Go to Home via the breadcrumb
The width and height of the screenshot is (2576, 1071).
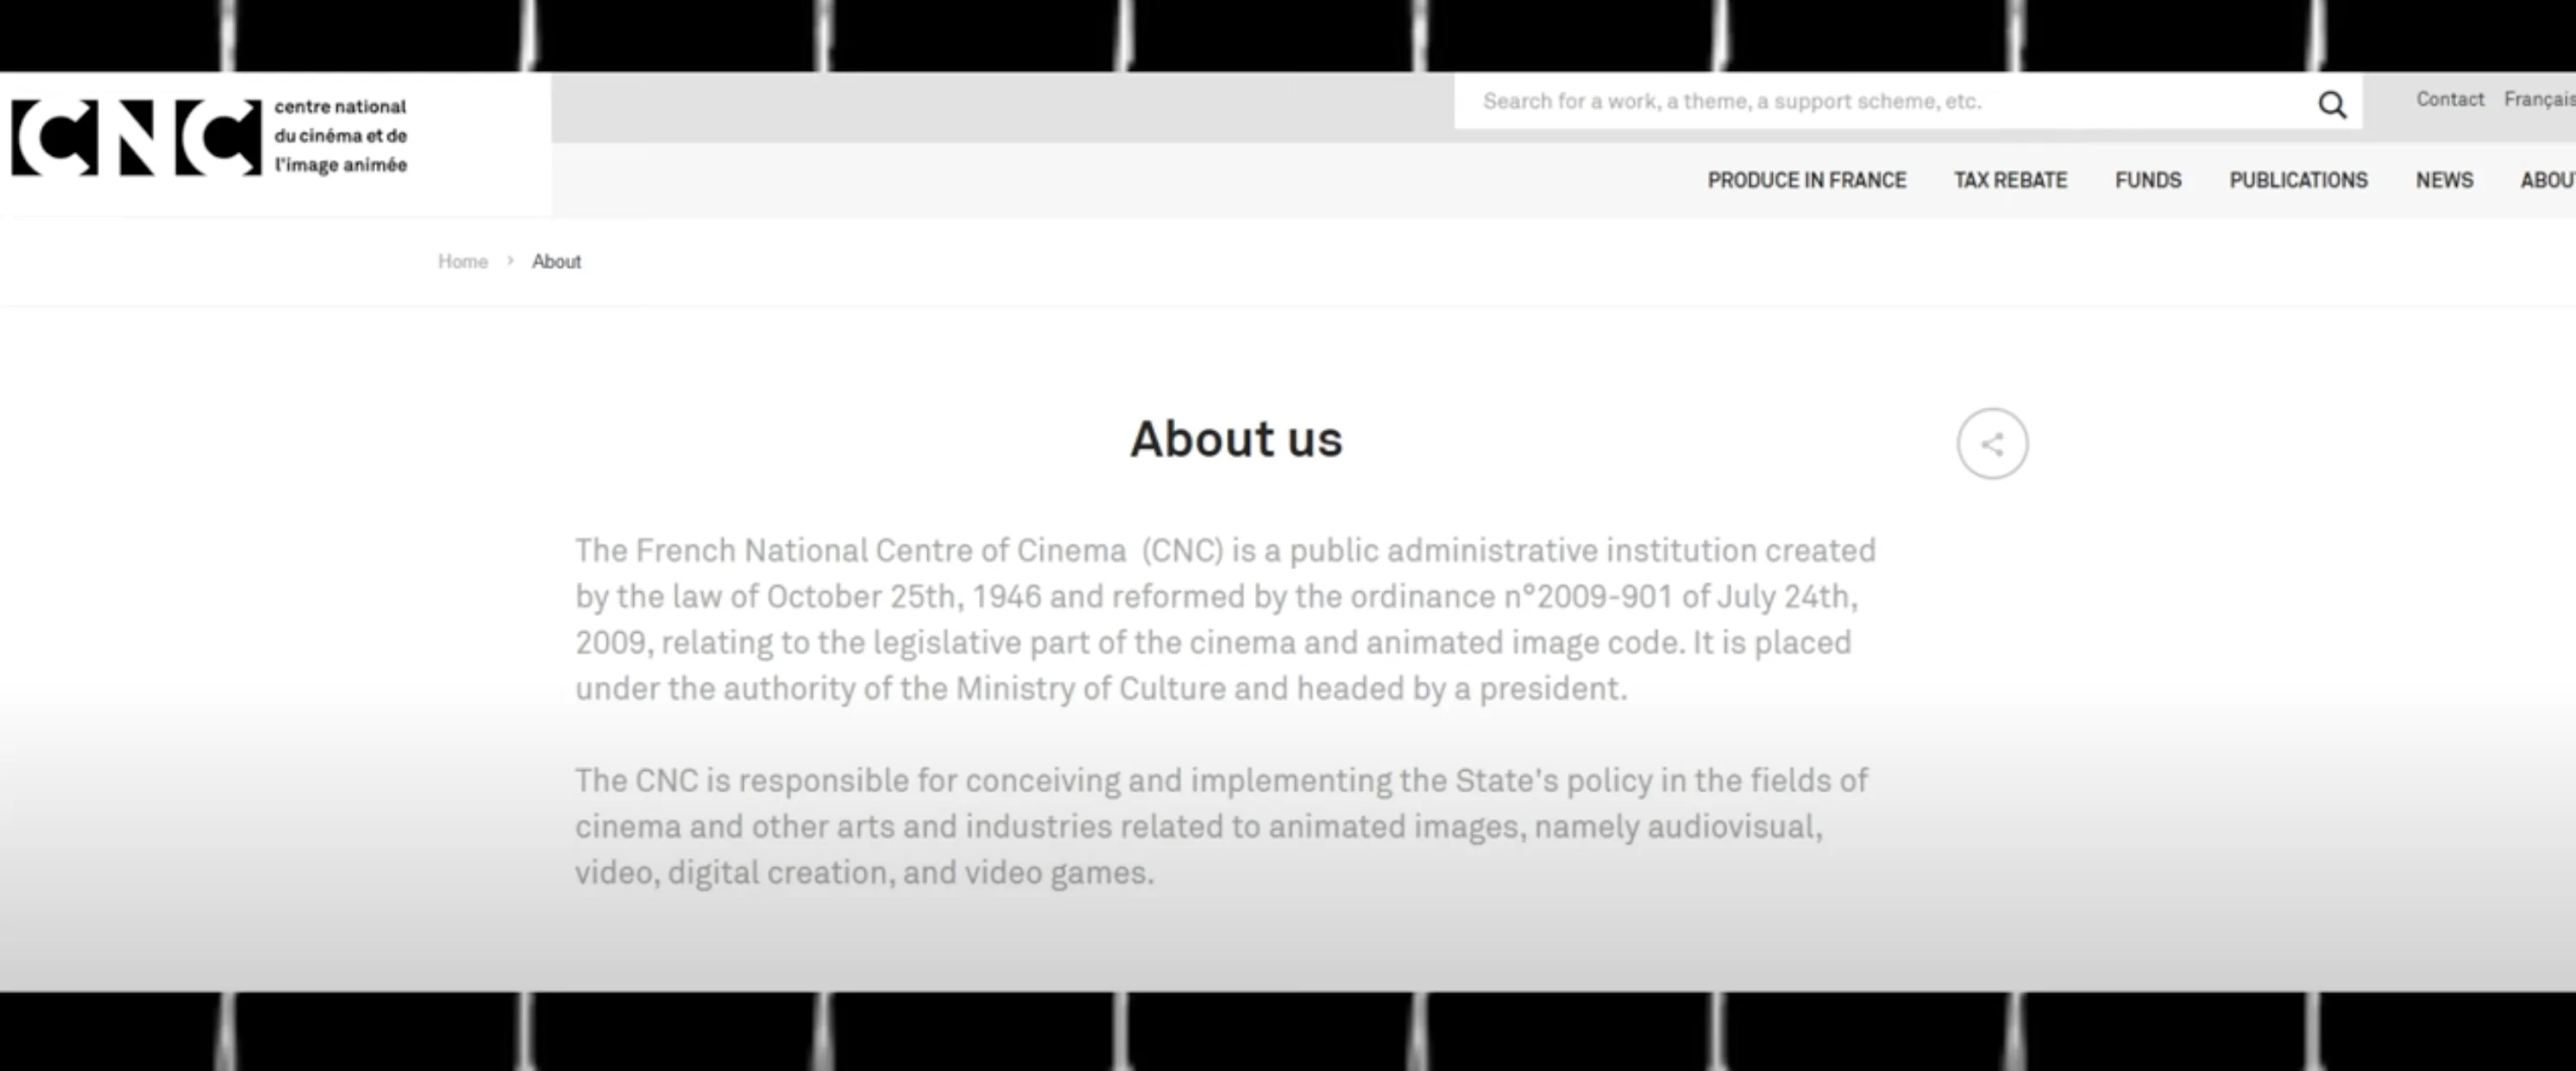point(462,261)
